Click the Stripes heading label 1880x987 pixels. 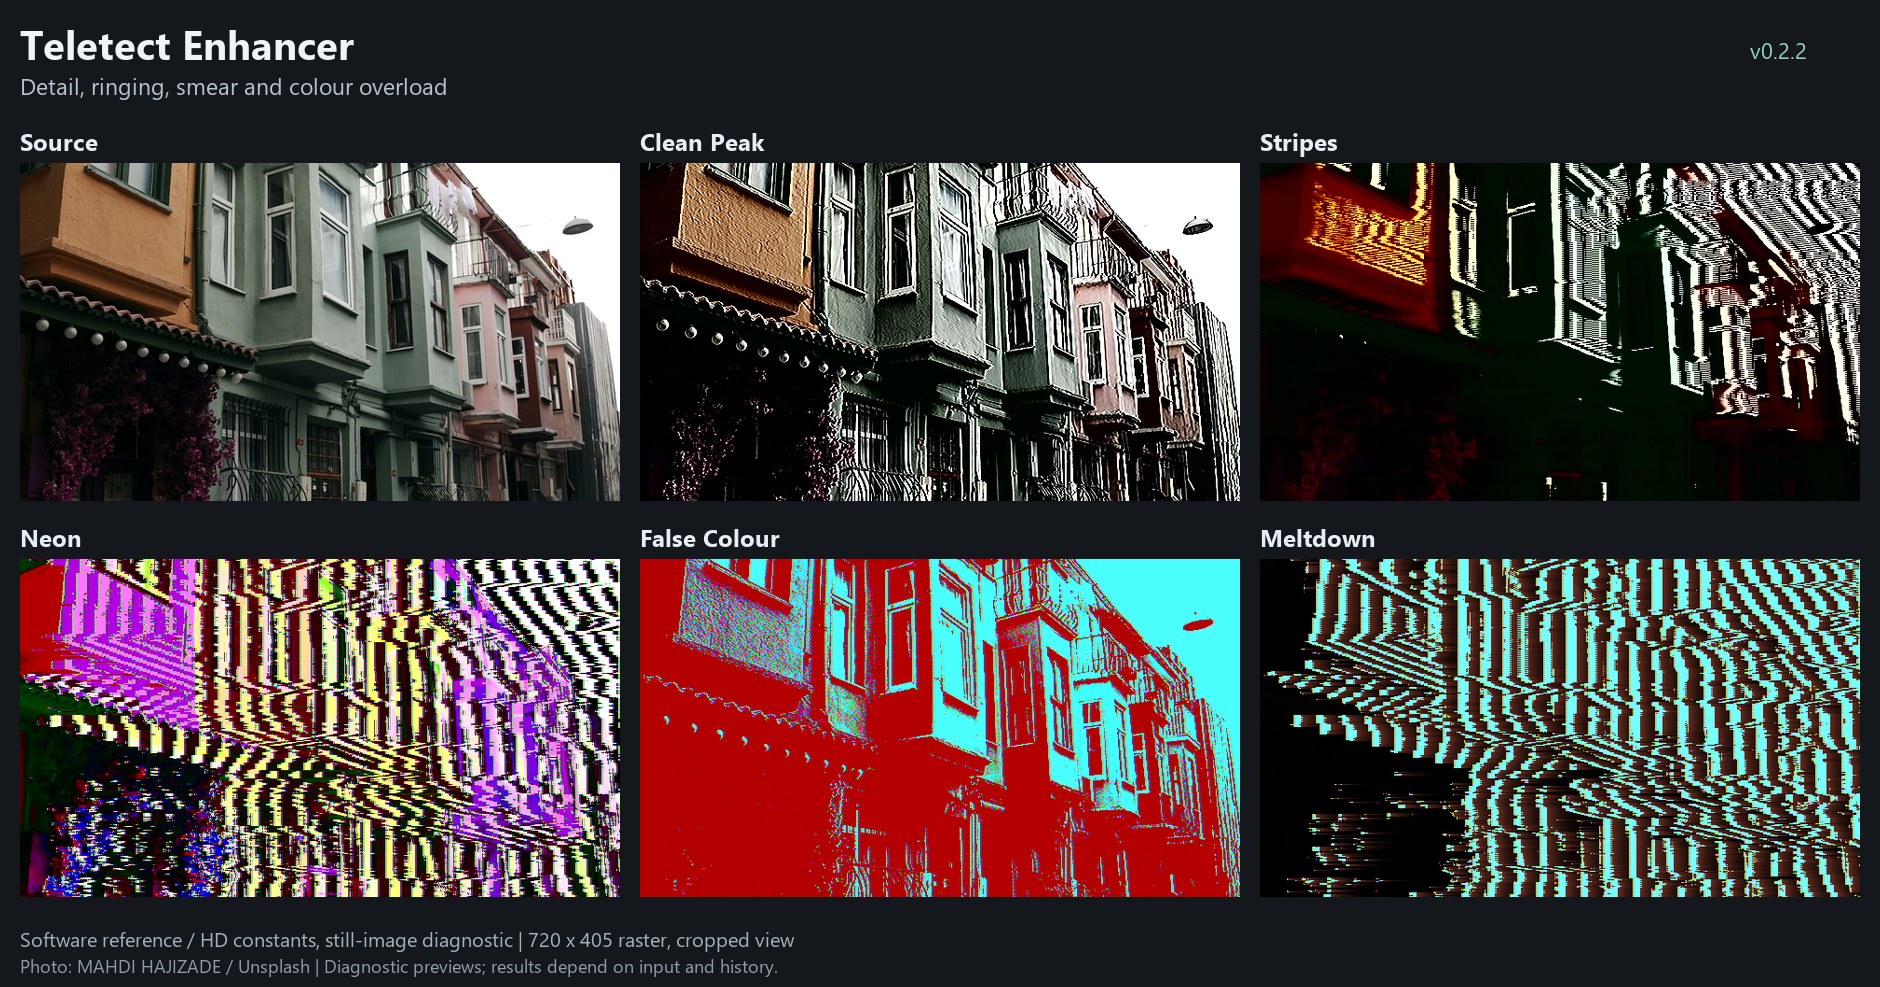[1298, 144]
